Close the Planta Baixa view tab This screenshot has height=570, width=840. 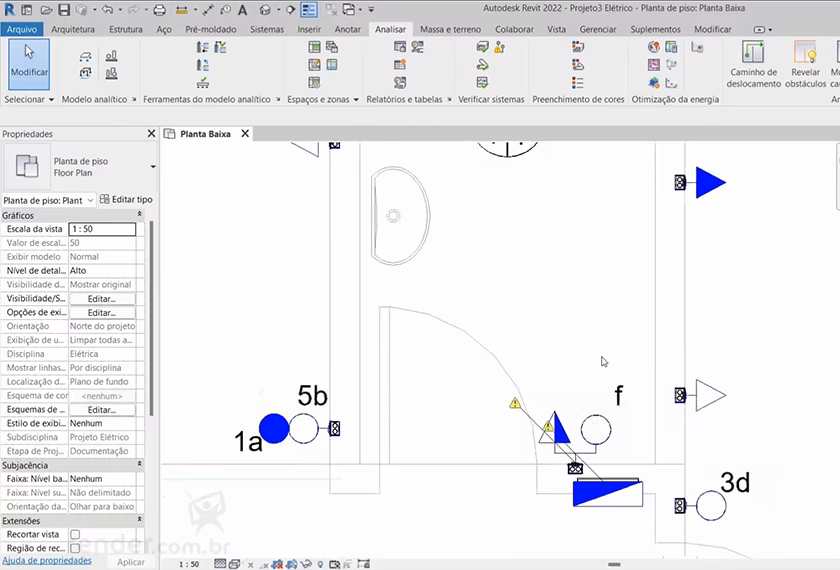click(x=243, y=134)
